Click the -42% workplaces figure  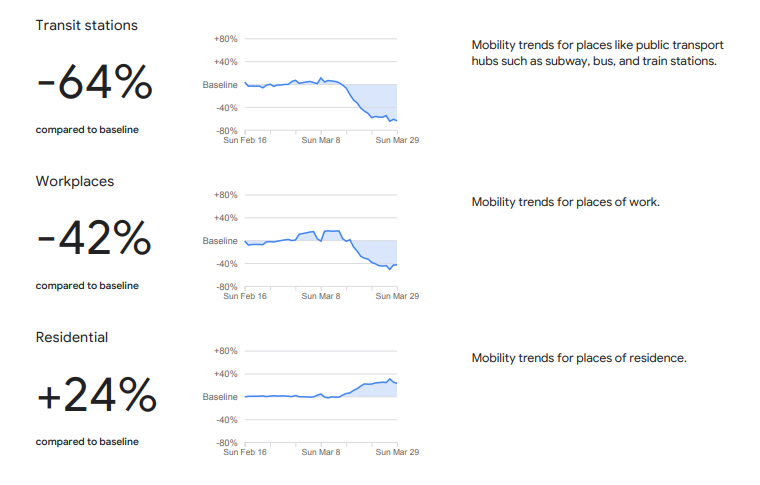coord(94,239)
